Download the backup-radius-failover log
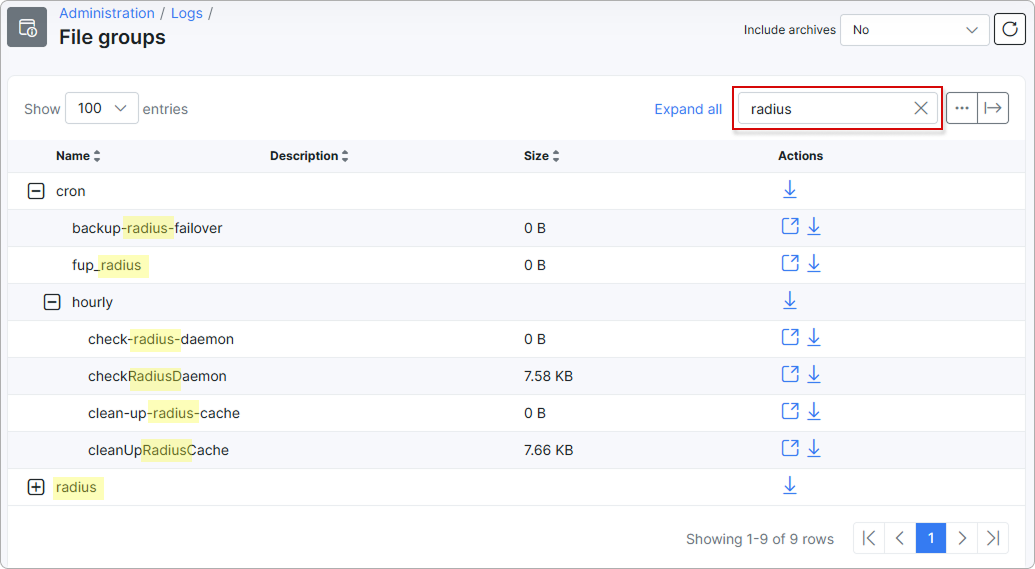1035x569 pixels. point(814,226)
